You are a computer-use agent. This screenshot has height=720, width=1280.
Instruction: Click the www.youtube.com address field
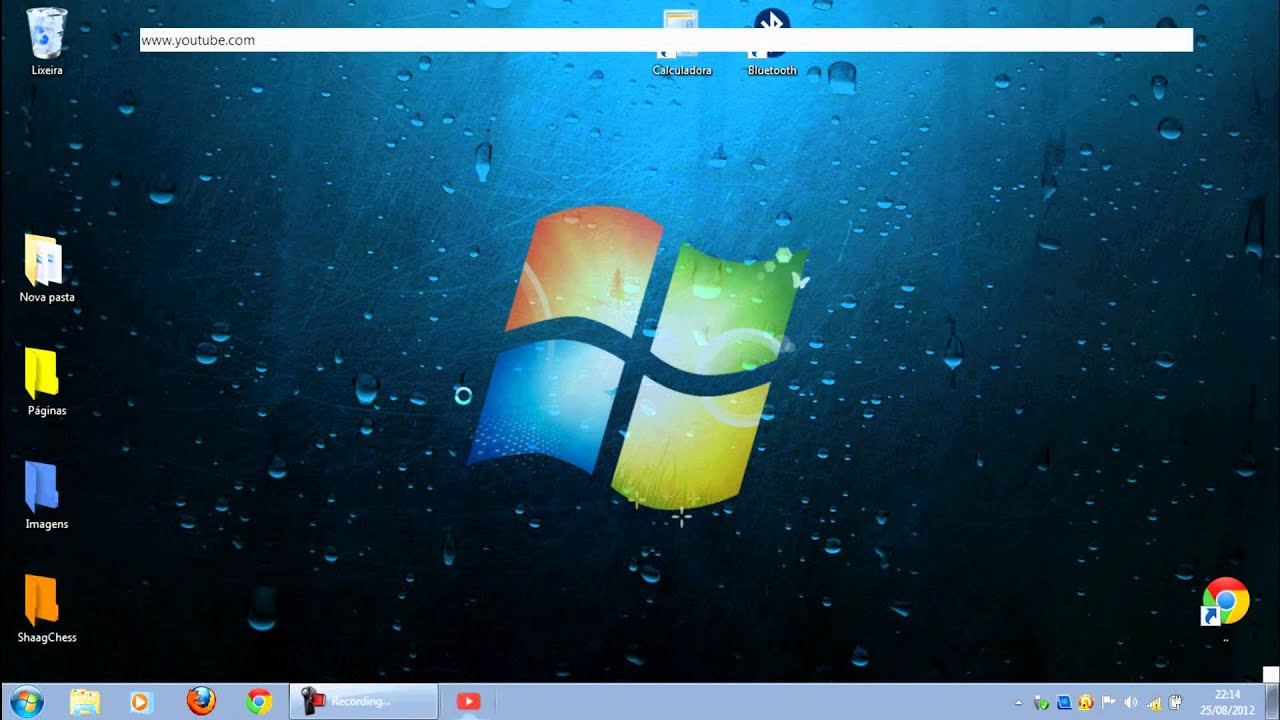point(666,40)
